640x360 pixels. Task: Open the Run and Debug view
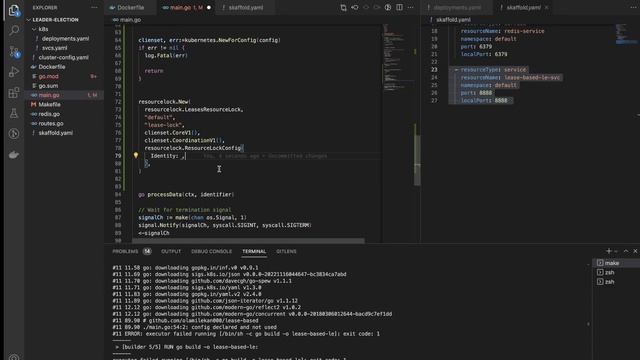pos(14,72)
